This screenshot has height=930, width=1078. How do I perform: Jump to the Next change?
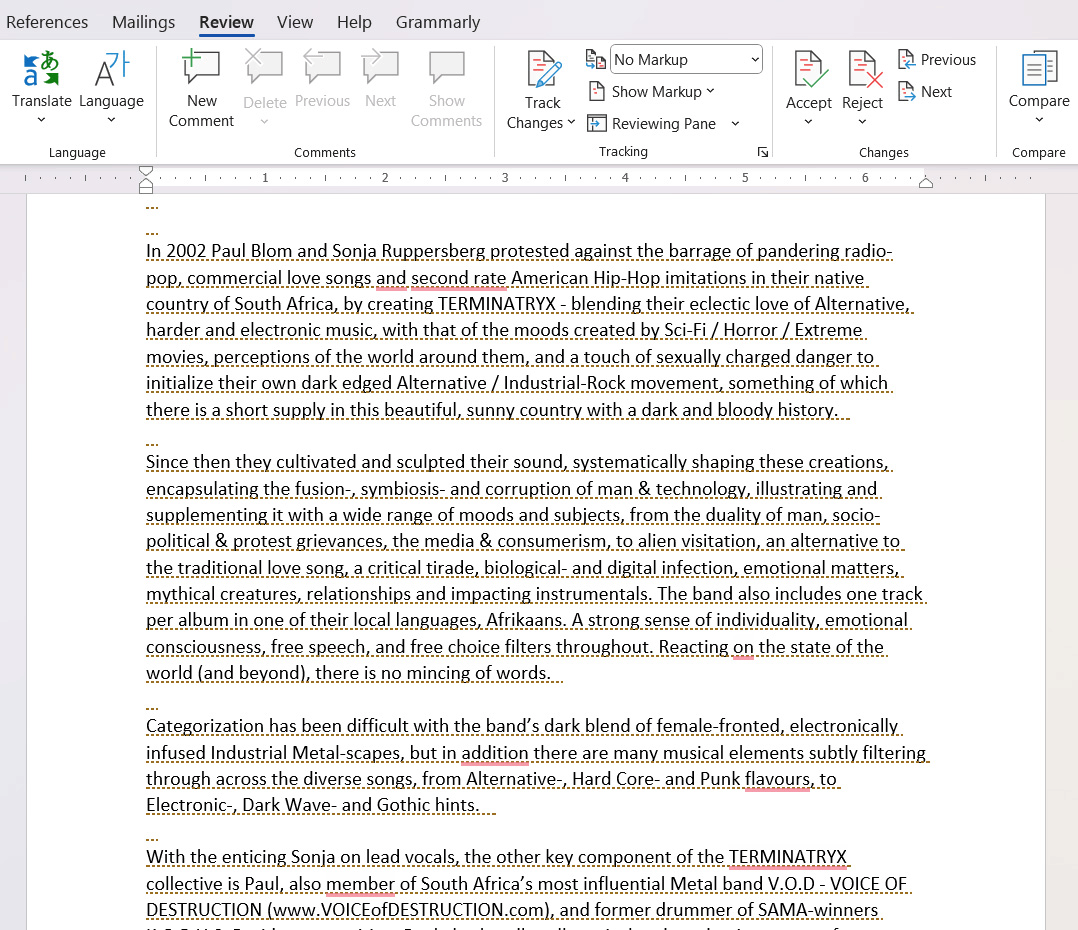click(924, 91)
